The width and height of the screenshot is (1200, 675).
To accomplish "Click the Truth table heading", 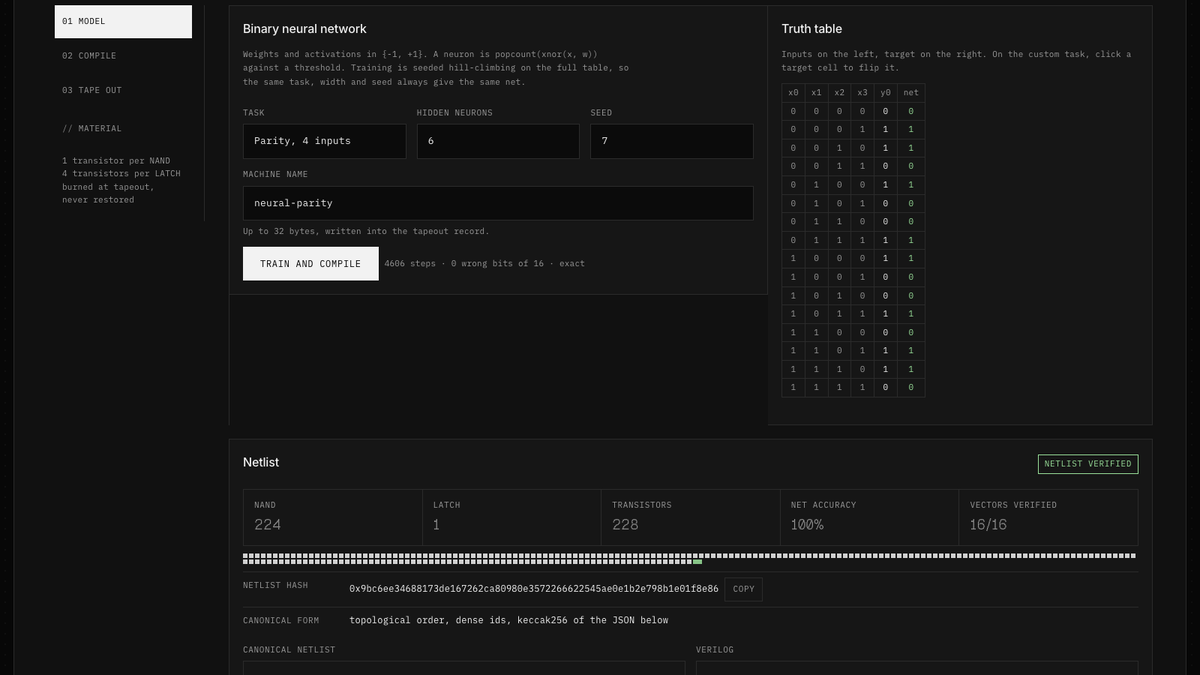I will tap(812, 29).
